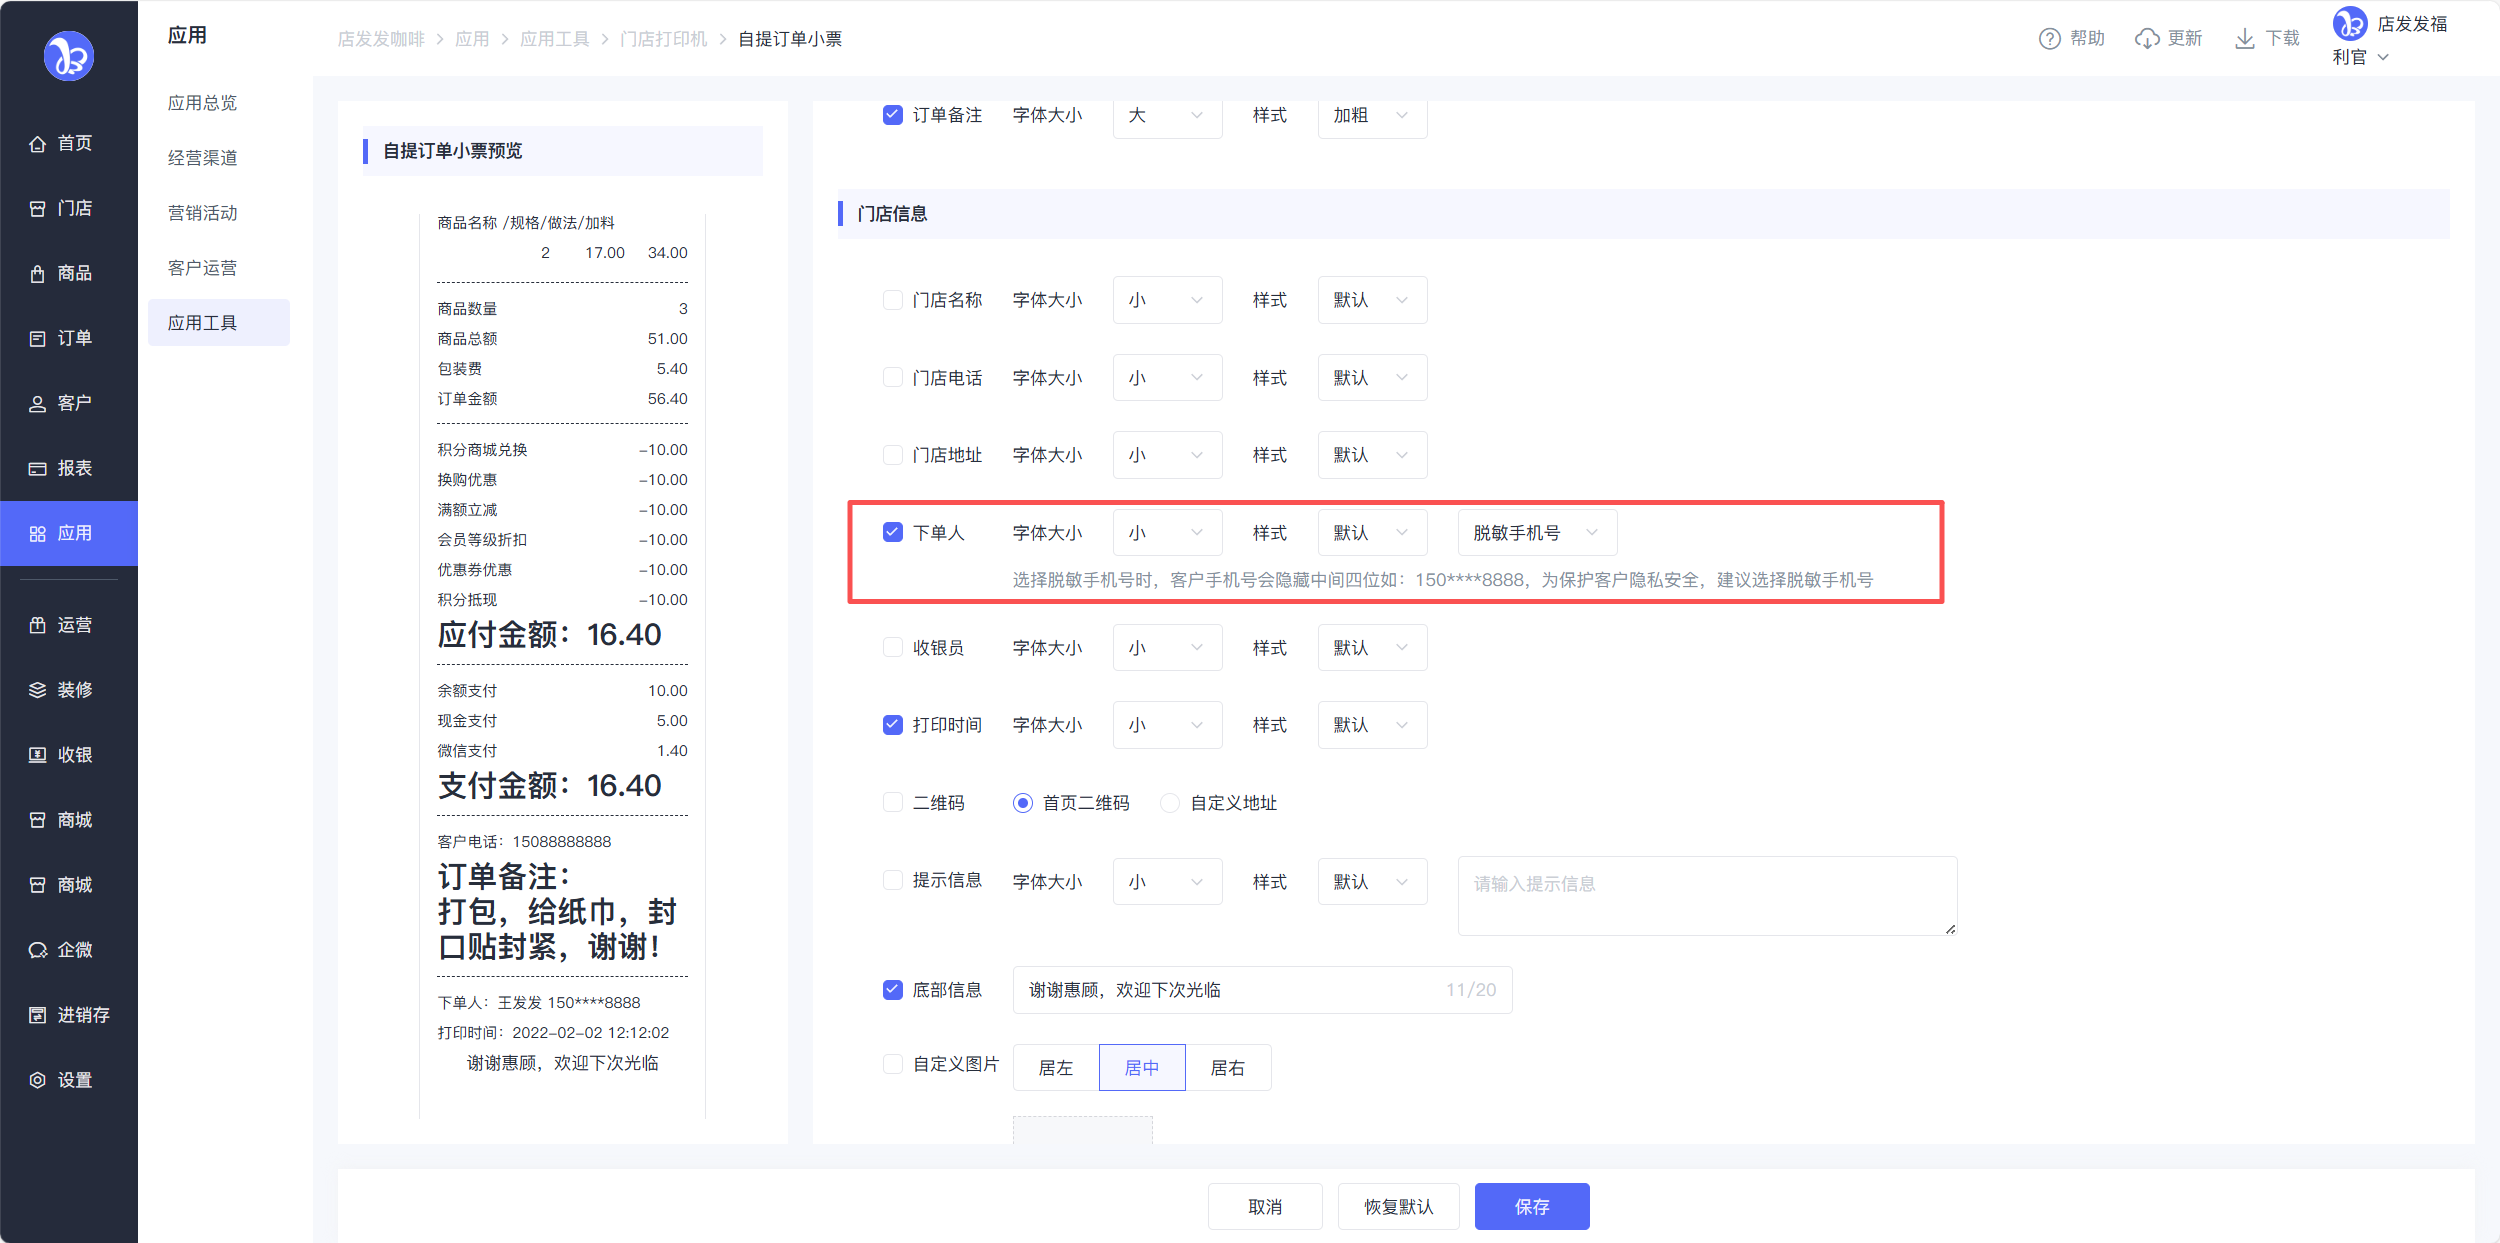Open 收银员 style dropdown showing 默认

tap(1371, 648)
